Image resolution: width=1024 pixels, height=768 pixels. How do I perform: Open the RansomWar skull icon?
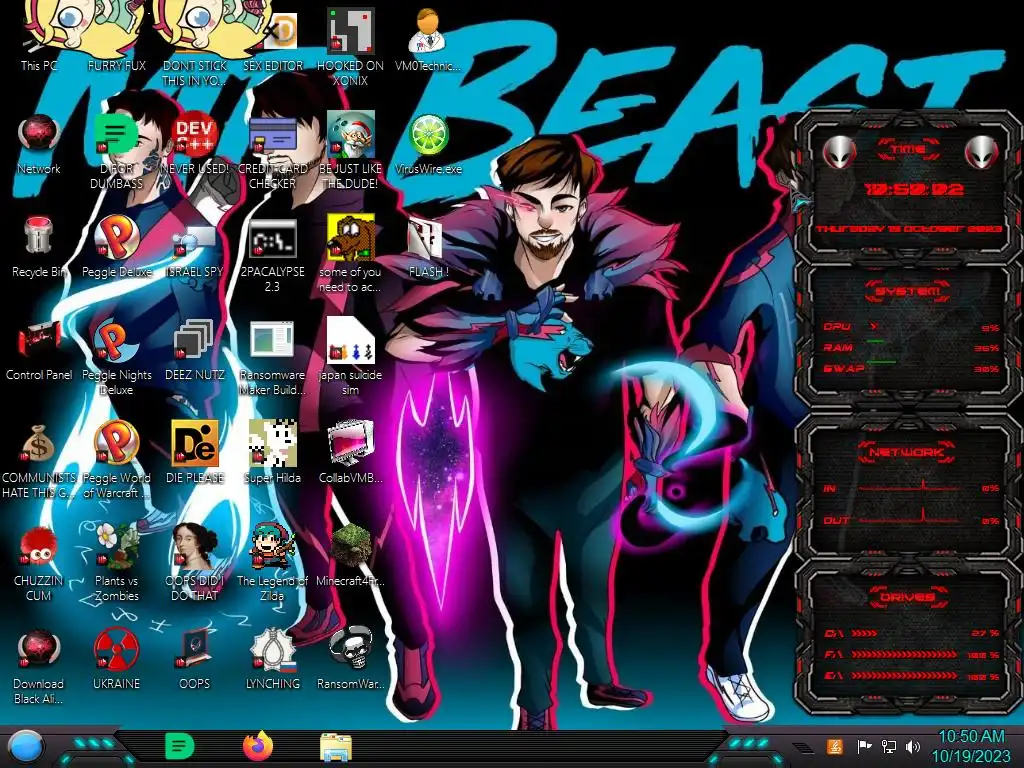click(x=350, y=660)
